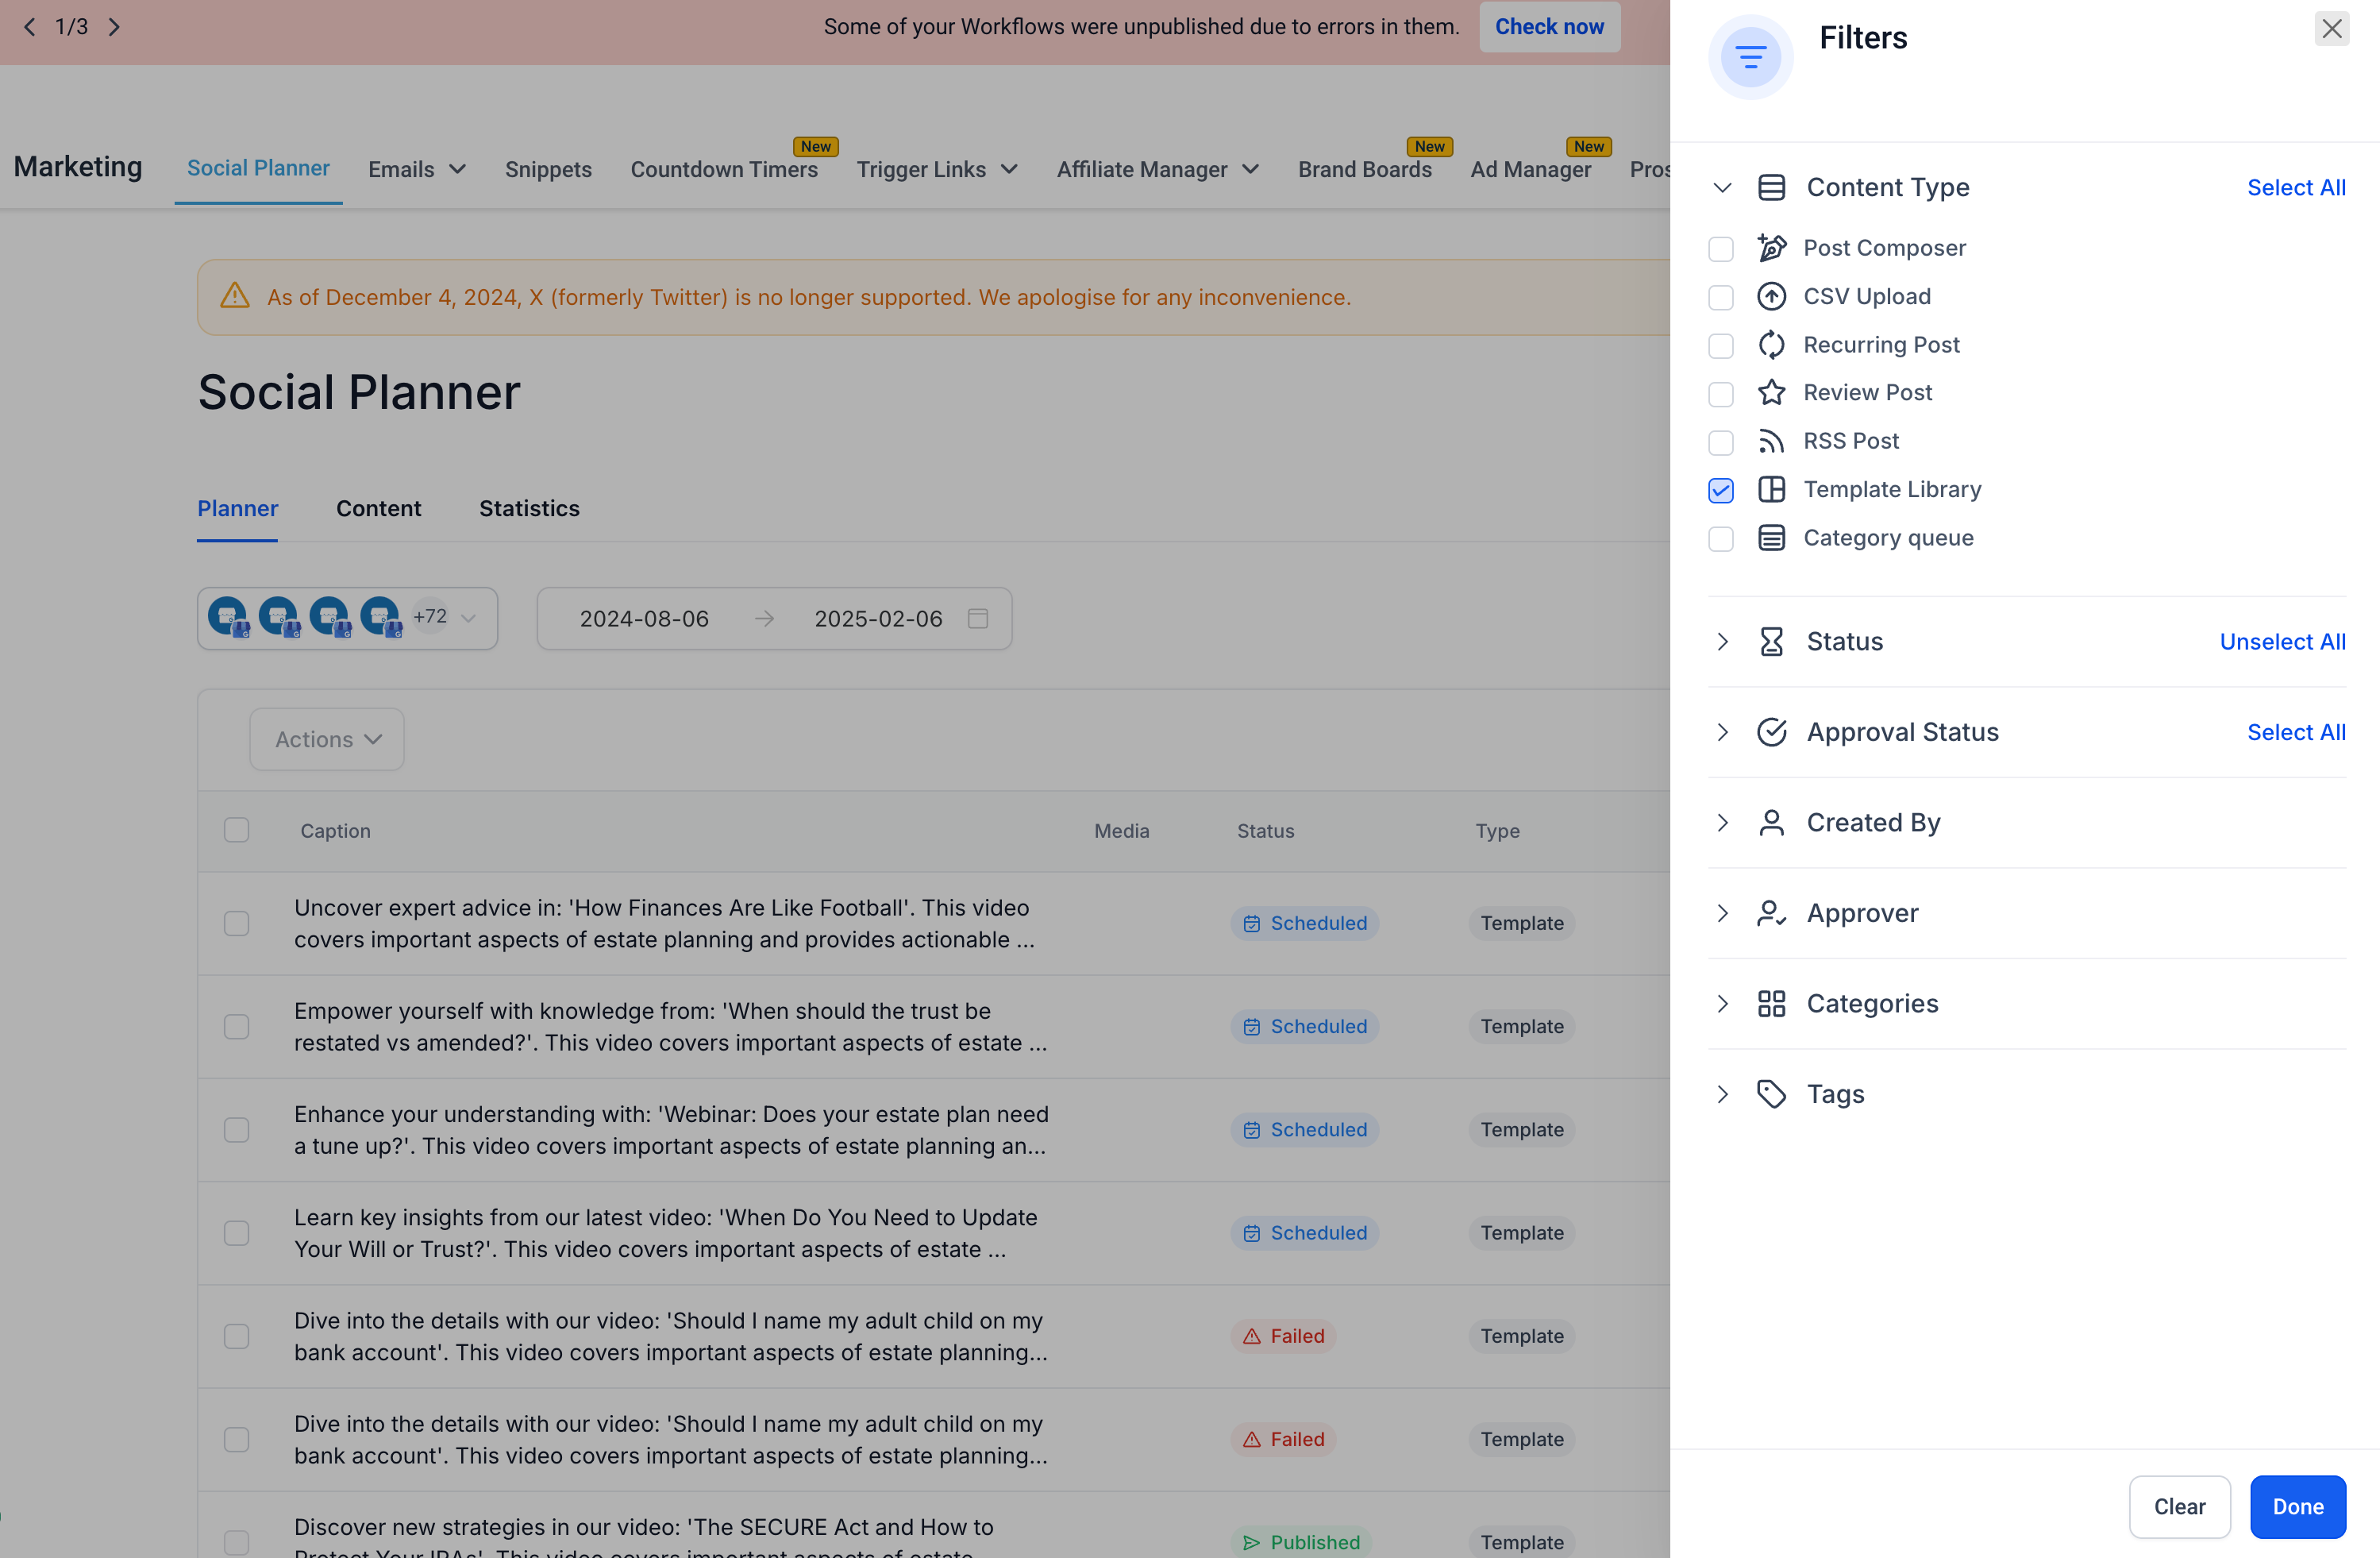Uncheck the Template Library checkbox
The image size is (2380, 1558).
pyautogui.click(x=1720, y=490)
